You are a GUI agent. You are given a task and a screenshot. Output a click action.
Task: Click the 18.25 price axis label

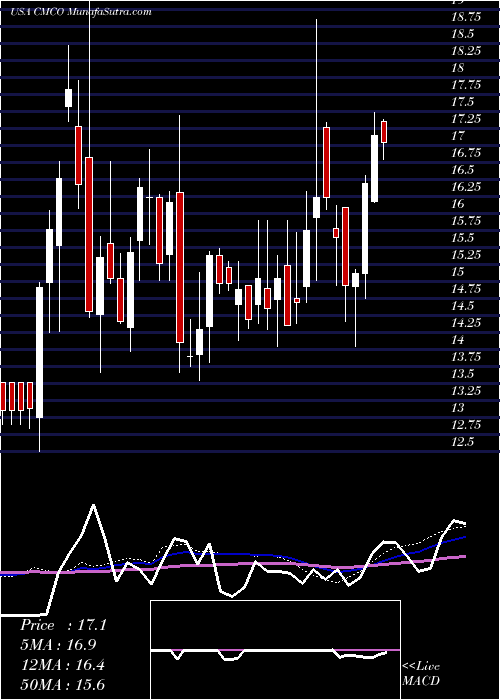[467, 51]
